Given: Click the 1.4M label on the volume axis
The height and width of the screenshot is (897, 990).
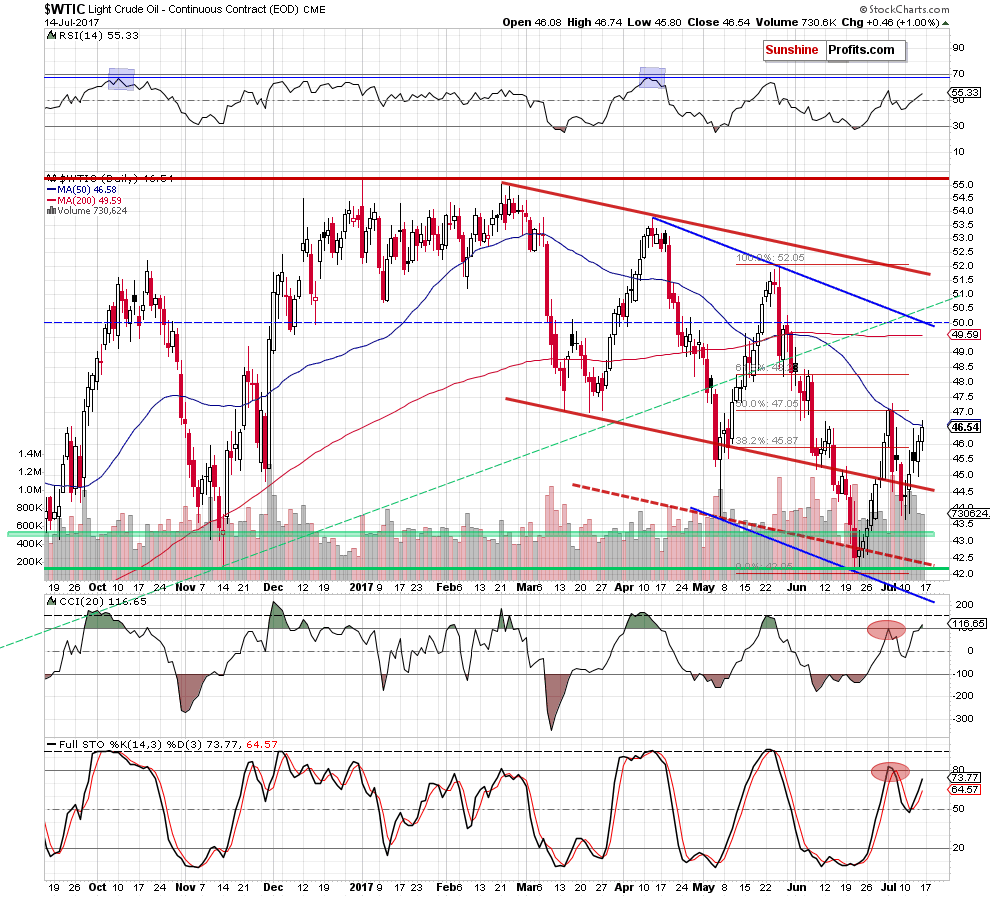Looking at the screenshot, I should pos(30,454).
